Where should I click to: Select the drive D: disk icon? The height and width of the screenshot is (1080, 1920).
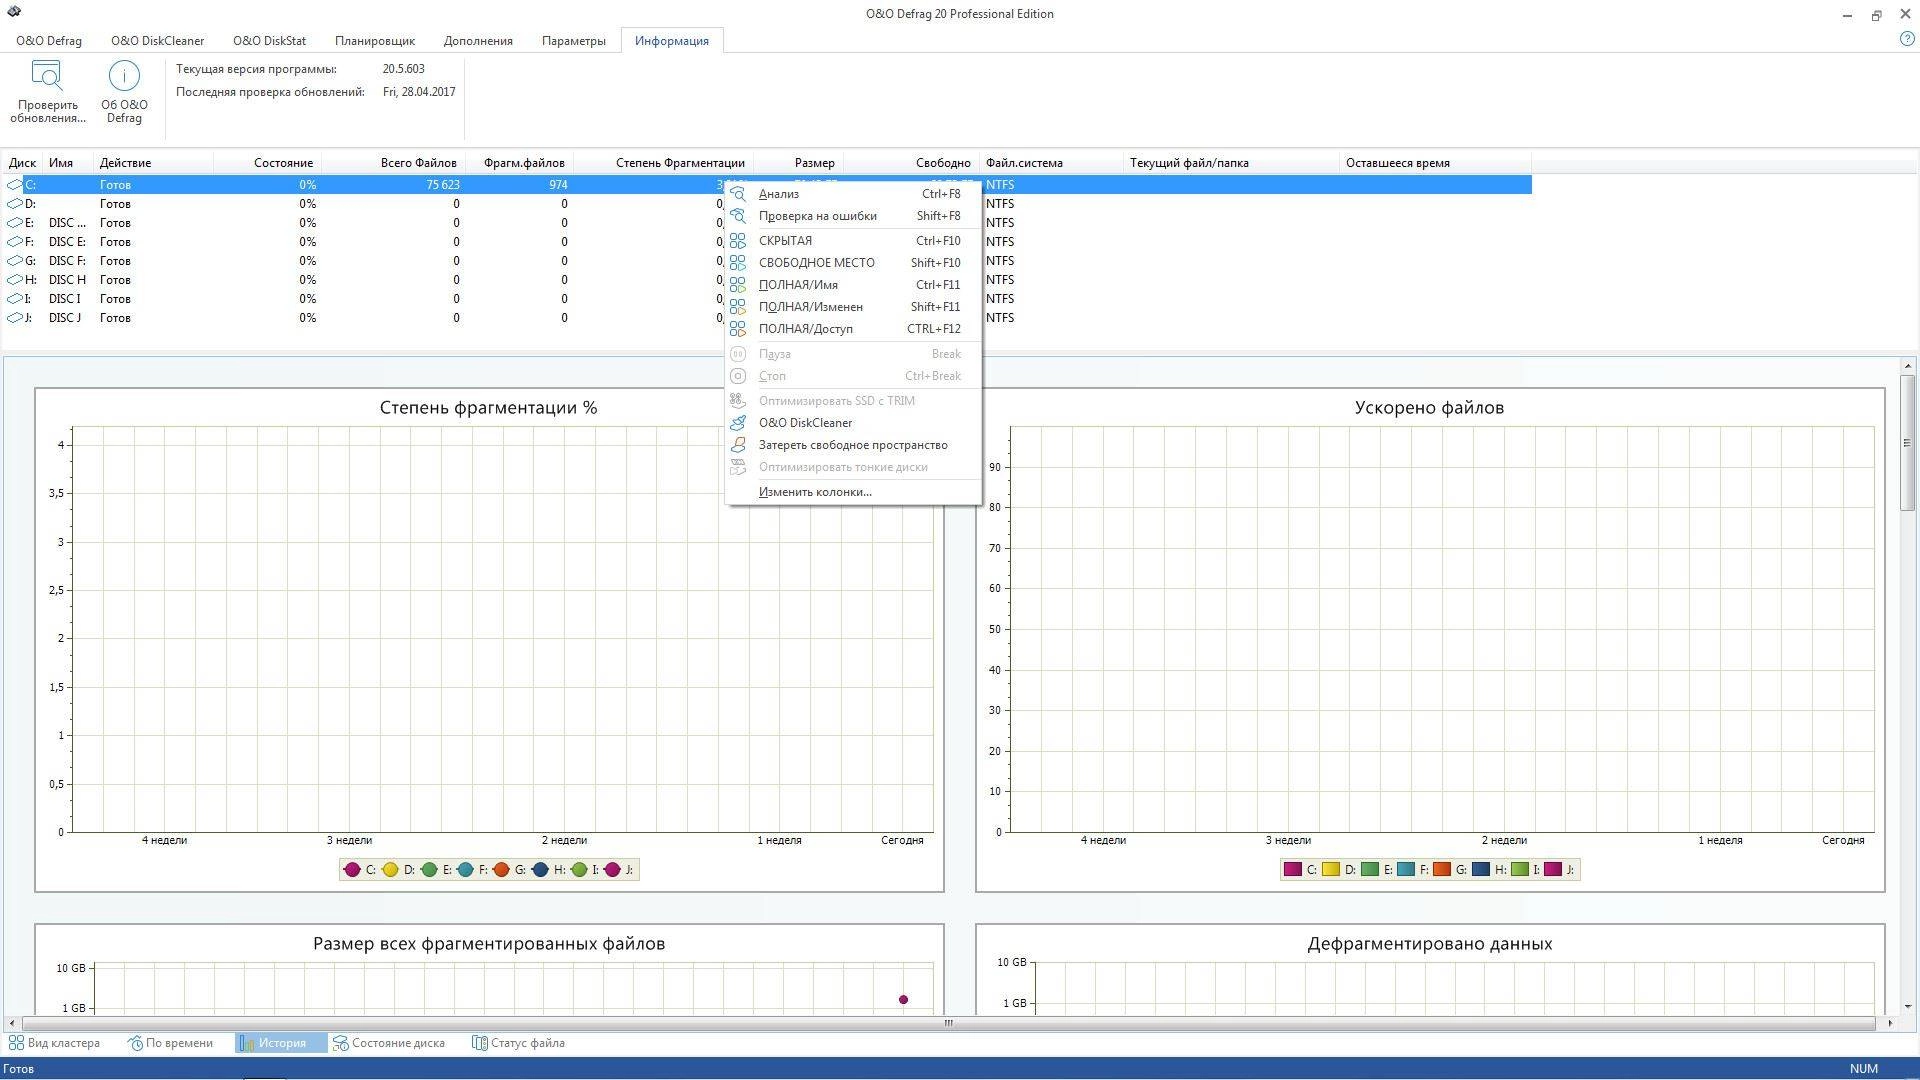(x=14, y=204)
